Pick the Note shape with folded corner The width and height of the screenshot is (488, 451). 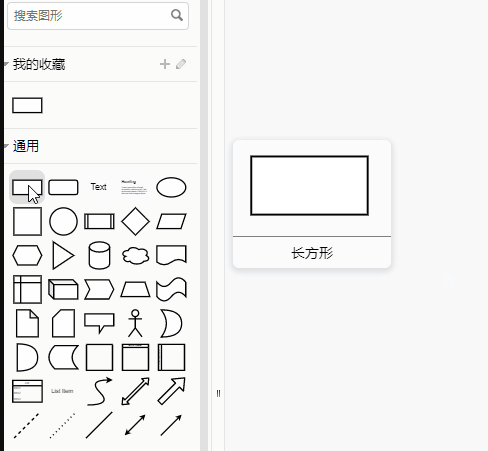(x=27, y=323)
